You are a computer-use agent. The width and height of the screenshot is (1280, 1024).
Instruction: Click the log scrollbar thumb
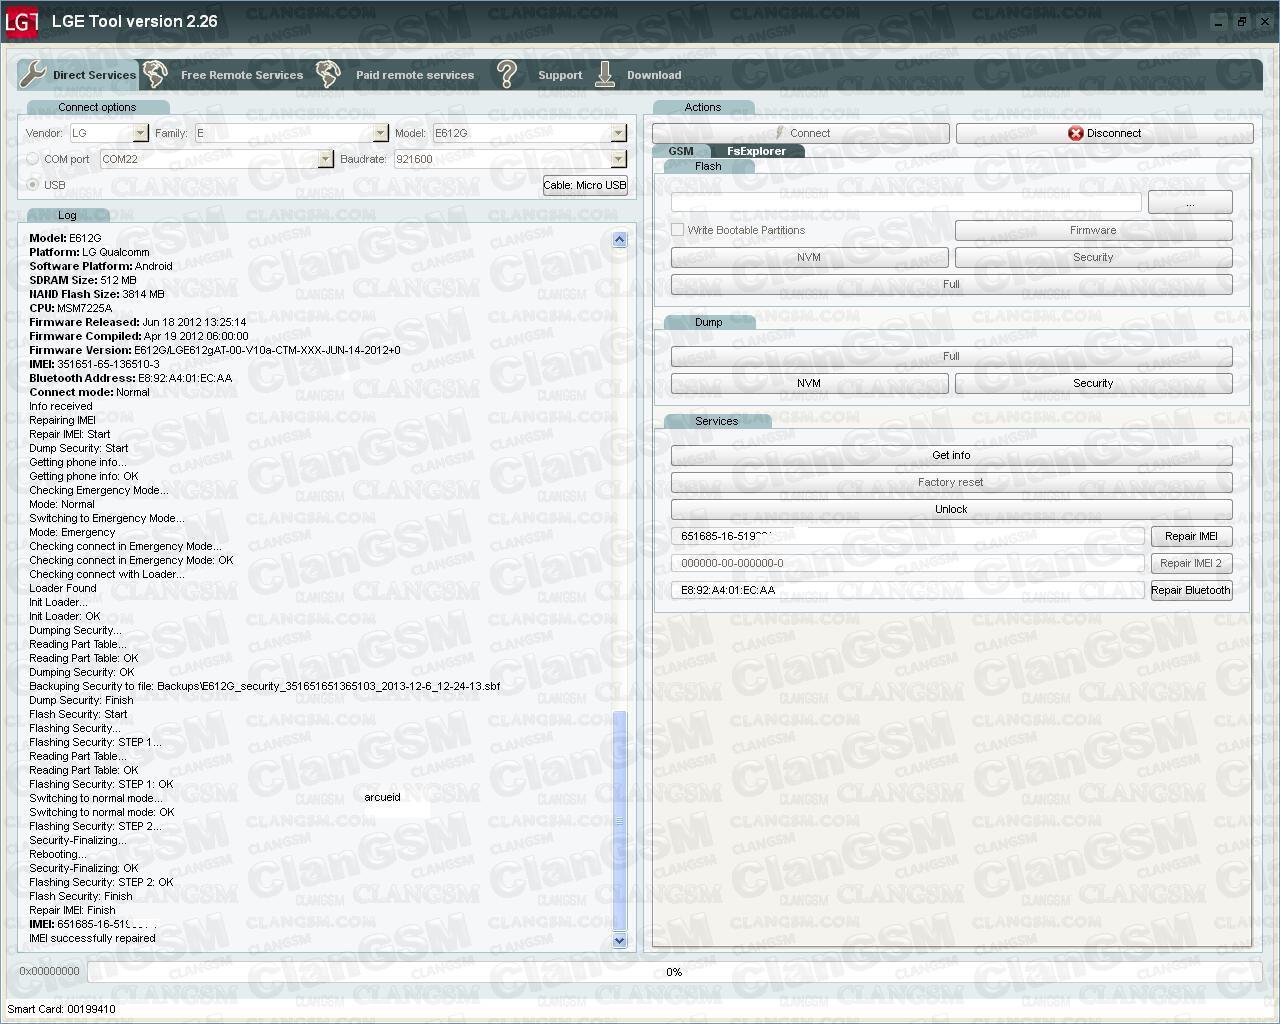tap(619, 821)
